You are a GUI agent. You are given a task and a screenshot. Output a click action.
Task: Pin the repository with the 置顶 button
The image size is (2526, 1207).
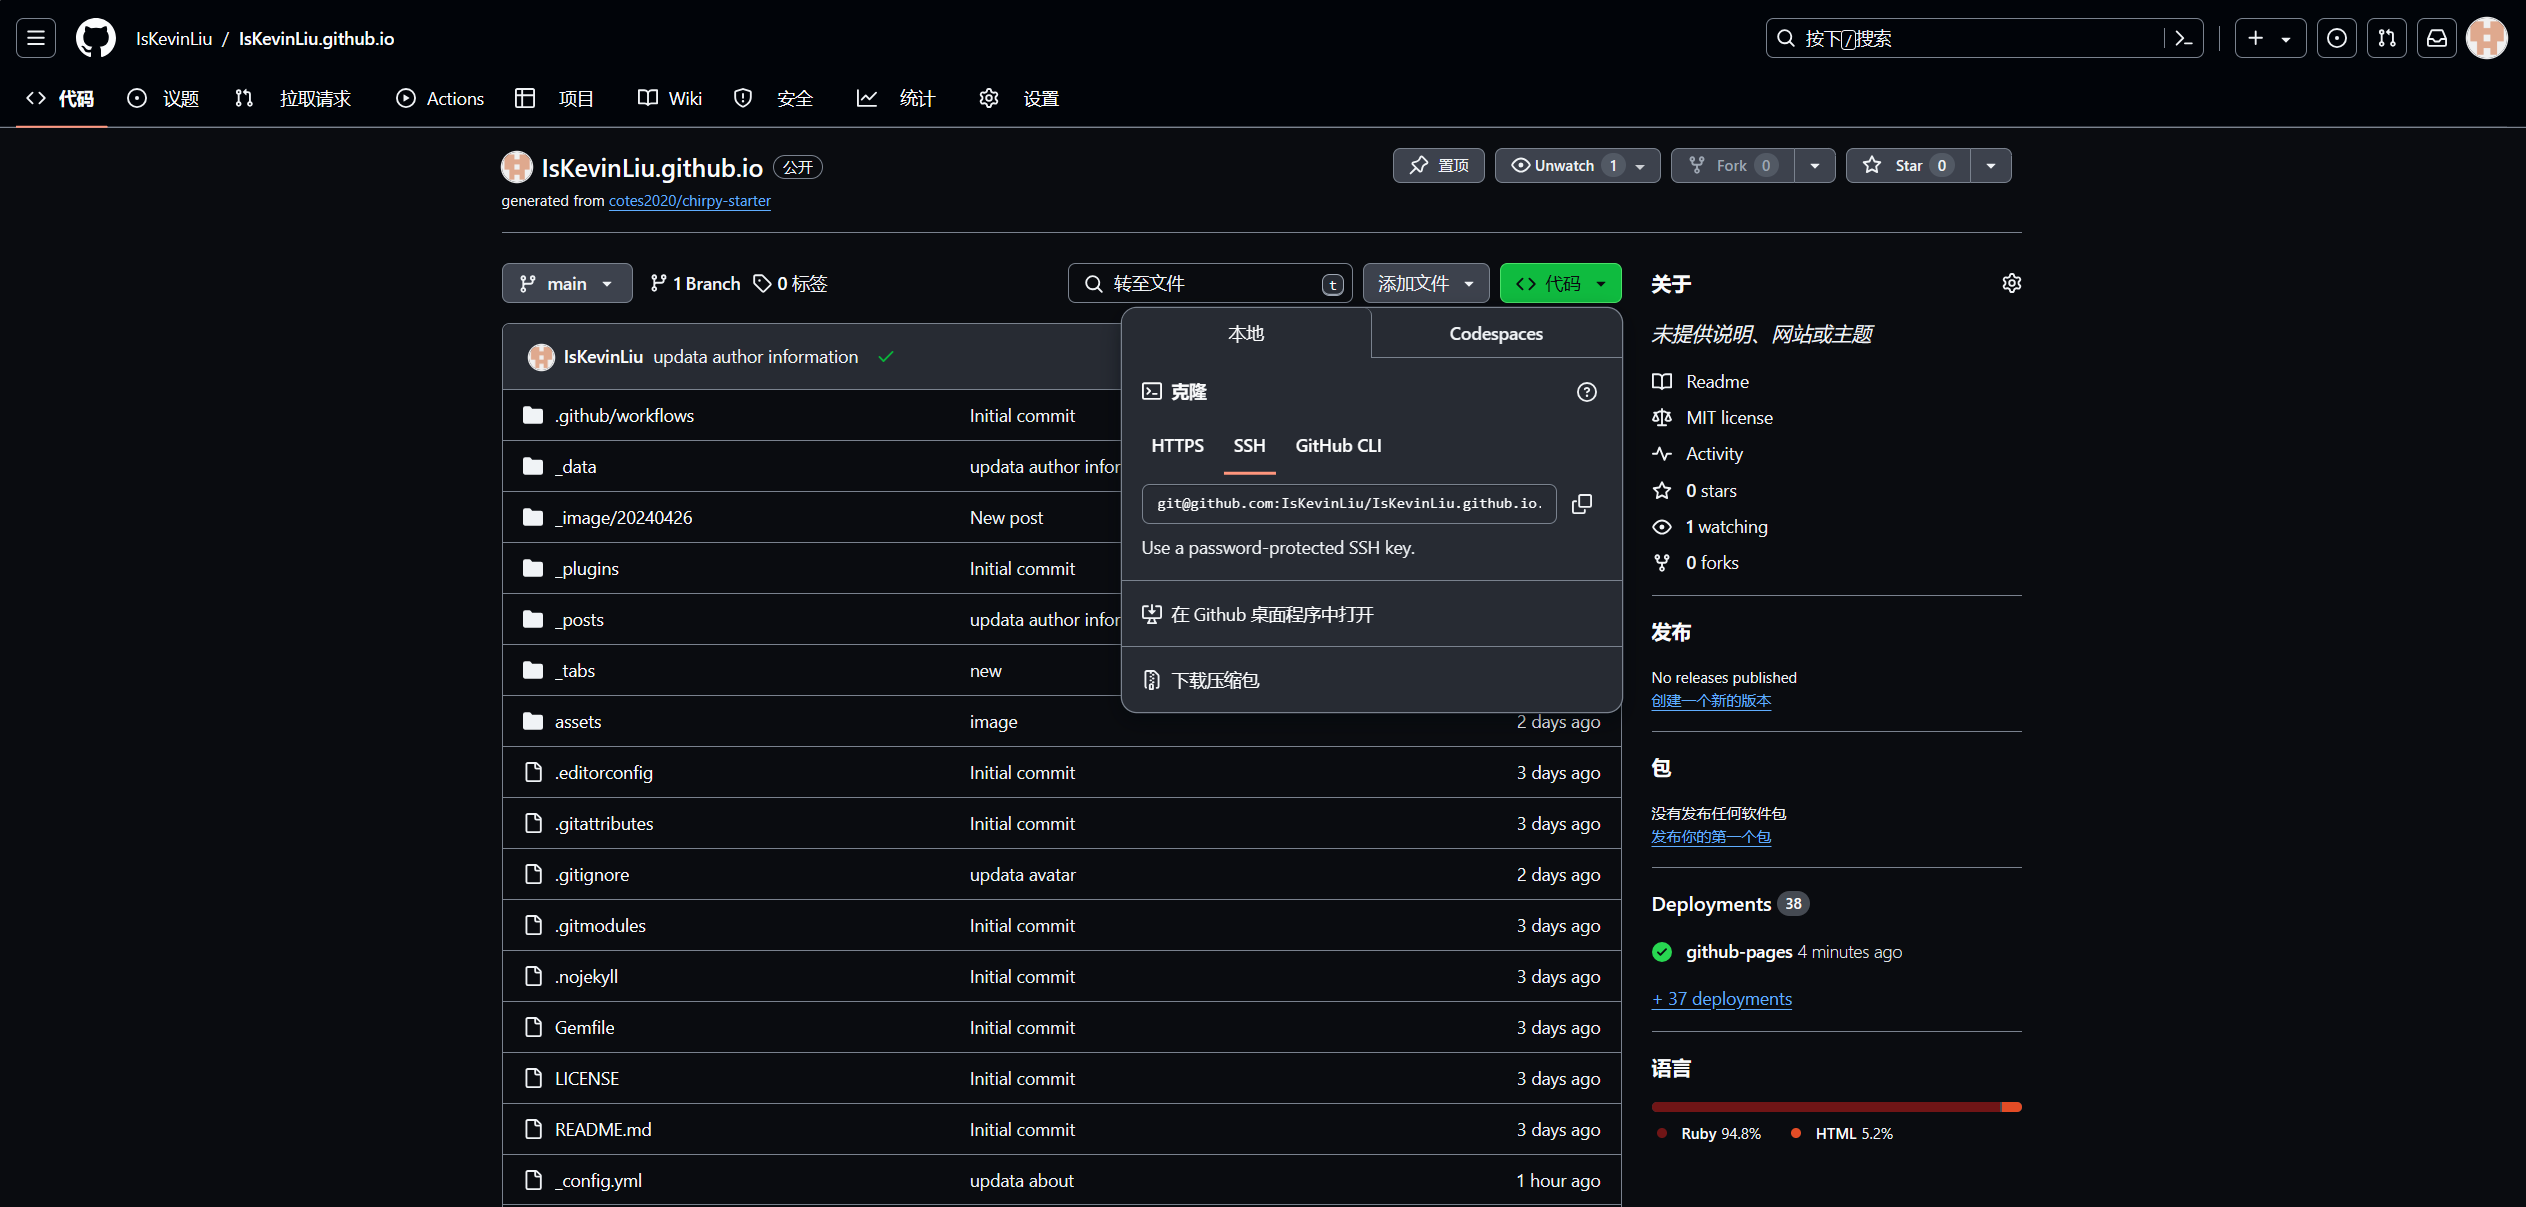pyautogui.click(x=1438, y=166)
